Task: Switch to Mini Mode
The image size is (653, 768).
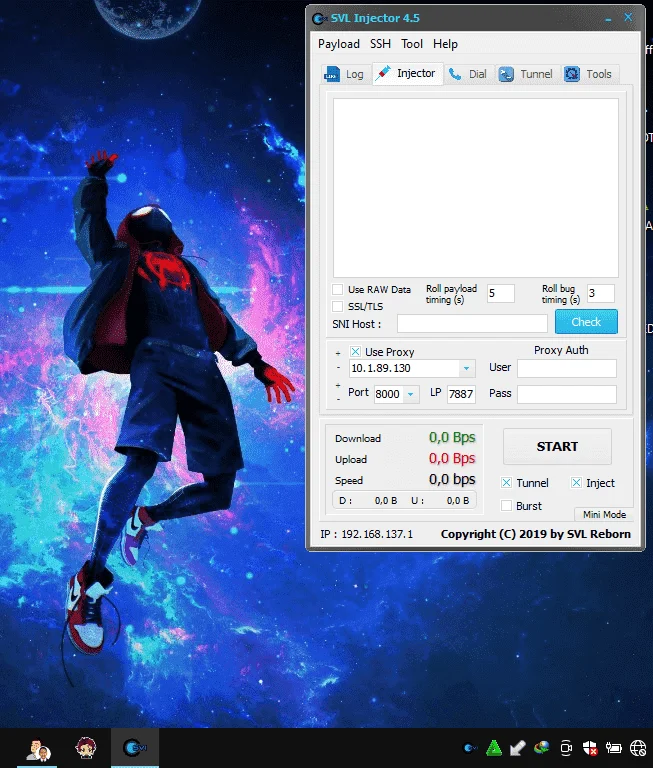Action: [604, 514]
